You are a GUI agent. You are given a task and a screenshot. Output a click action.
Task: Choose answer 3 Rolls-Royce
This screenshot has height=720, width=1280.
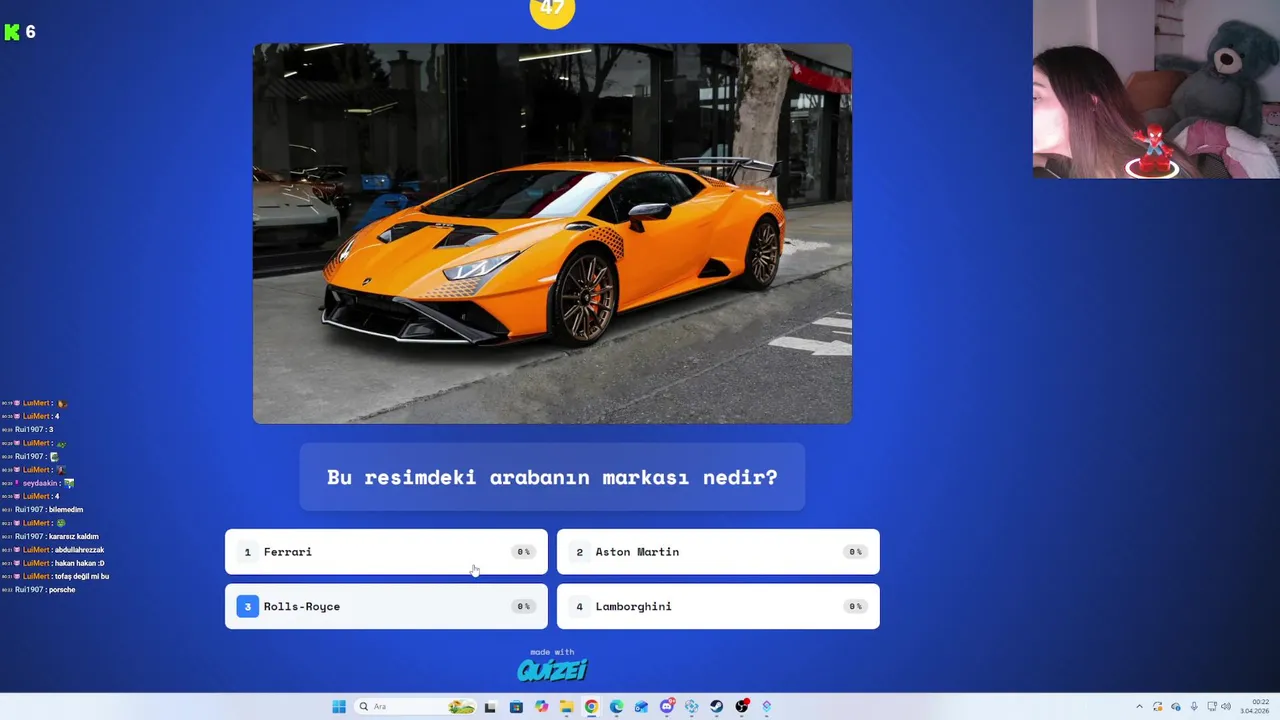[x=386, y=606]
